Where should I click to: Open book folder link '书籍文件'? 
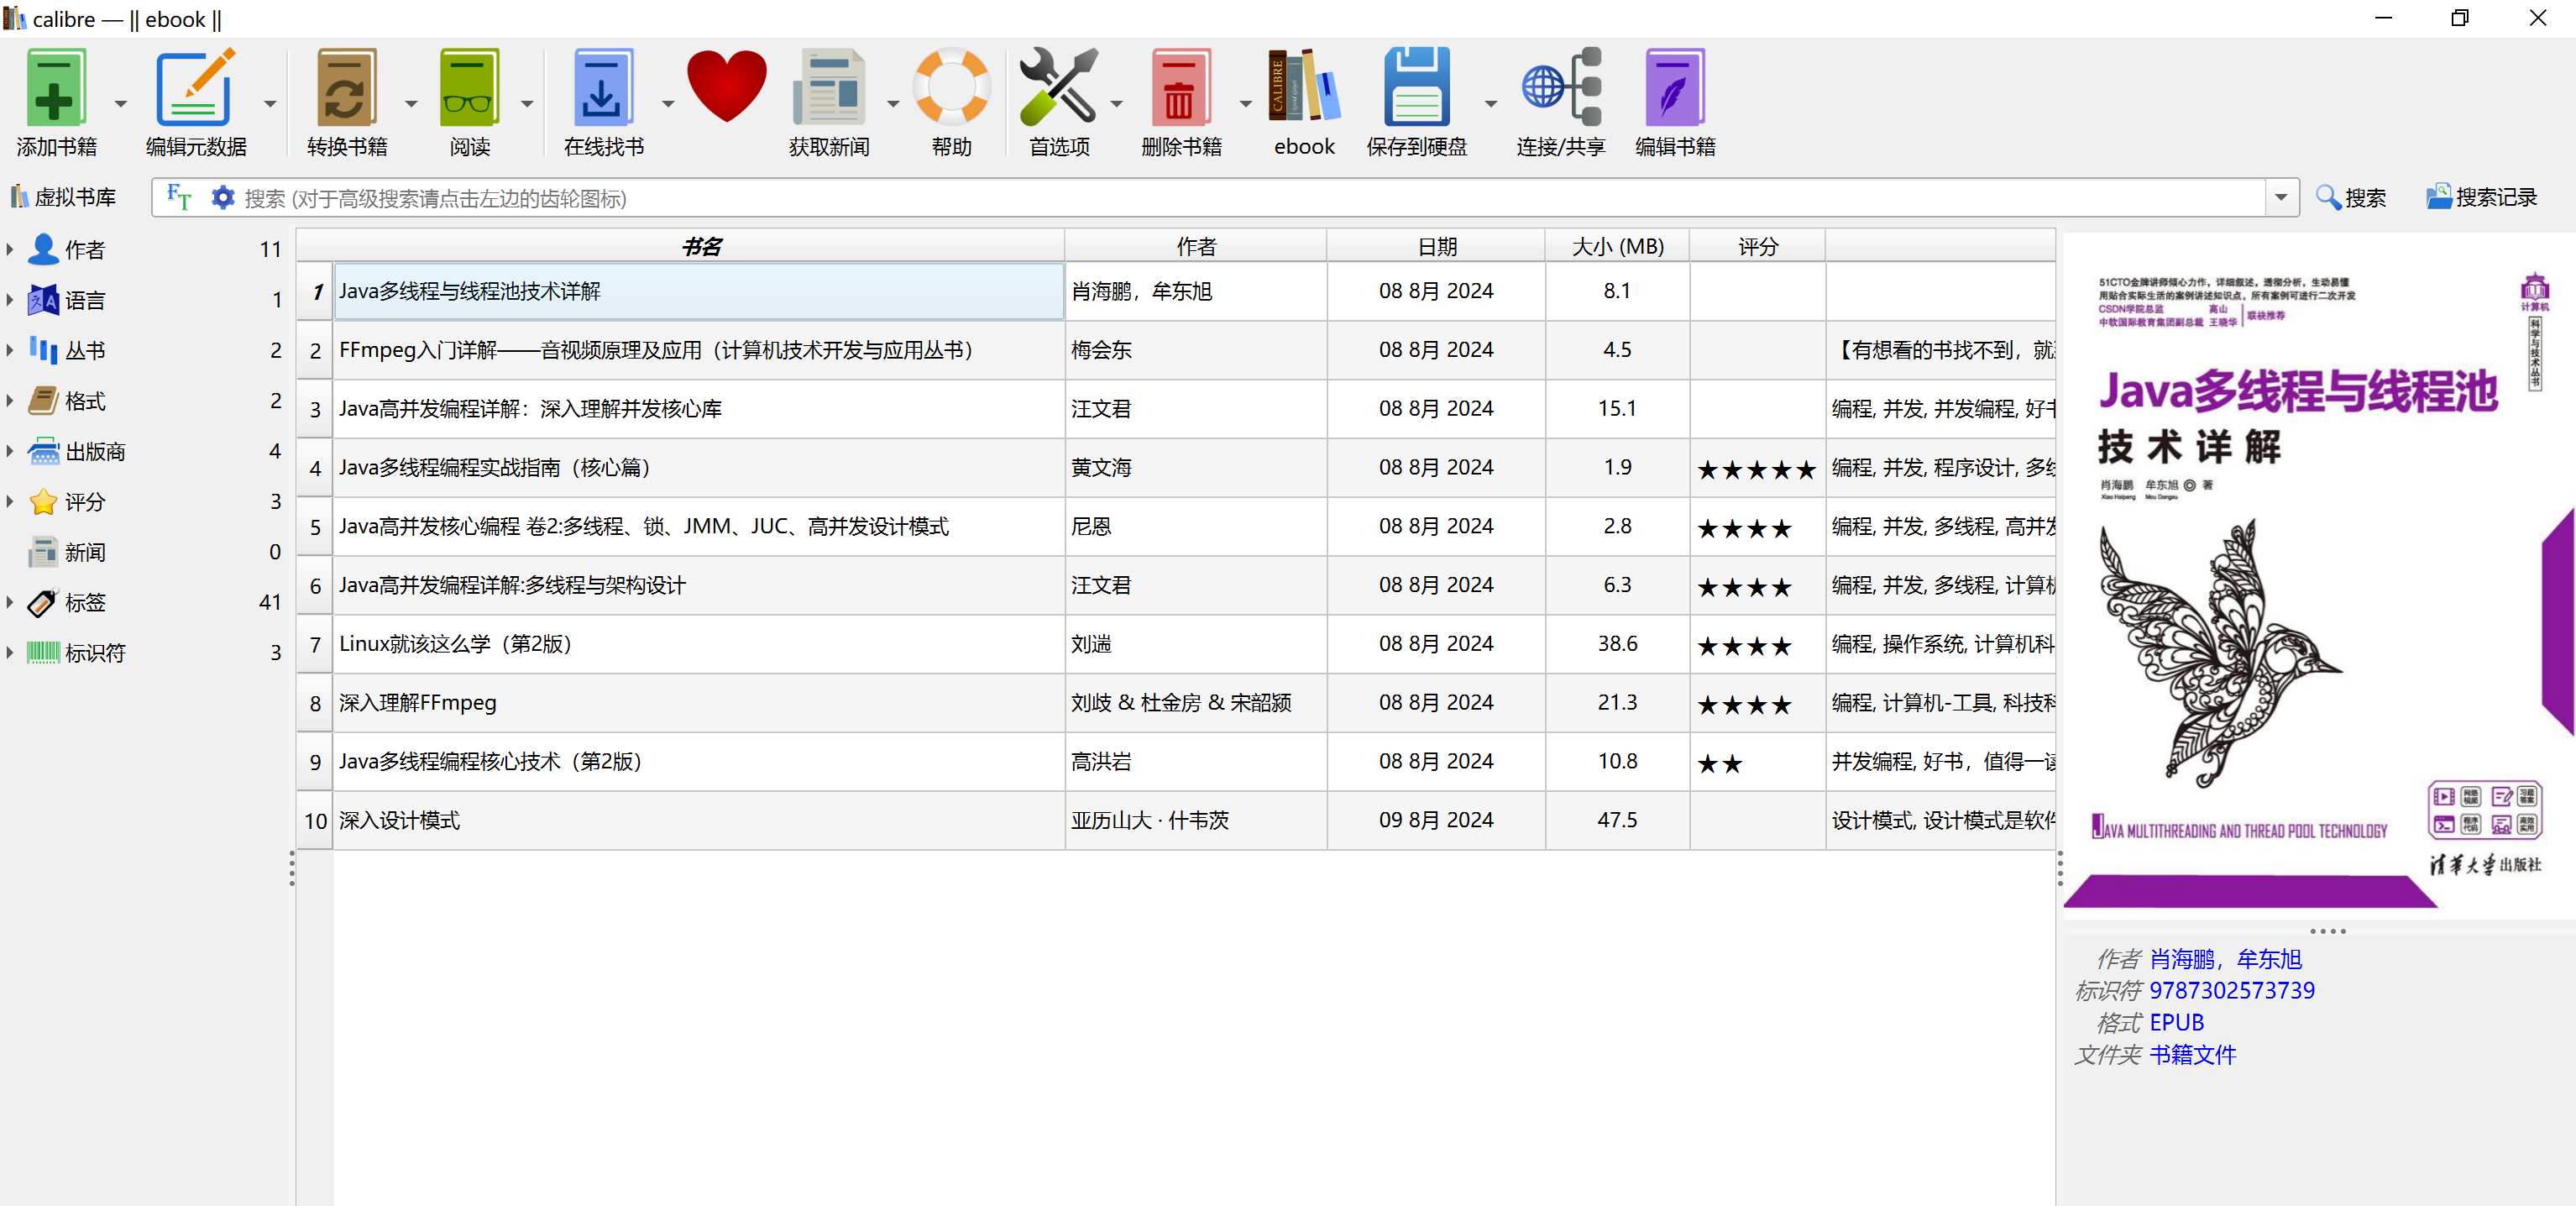(2193, 1054)
